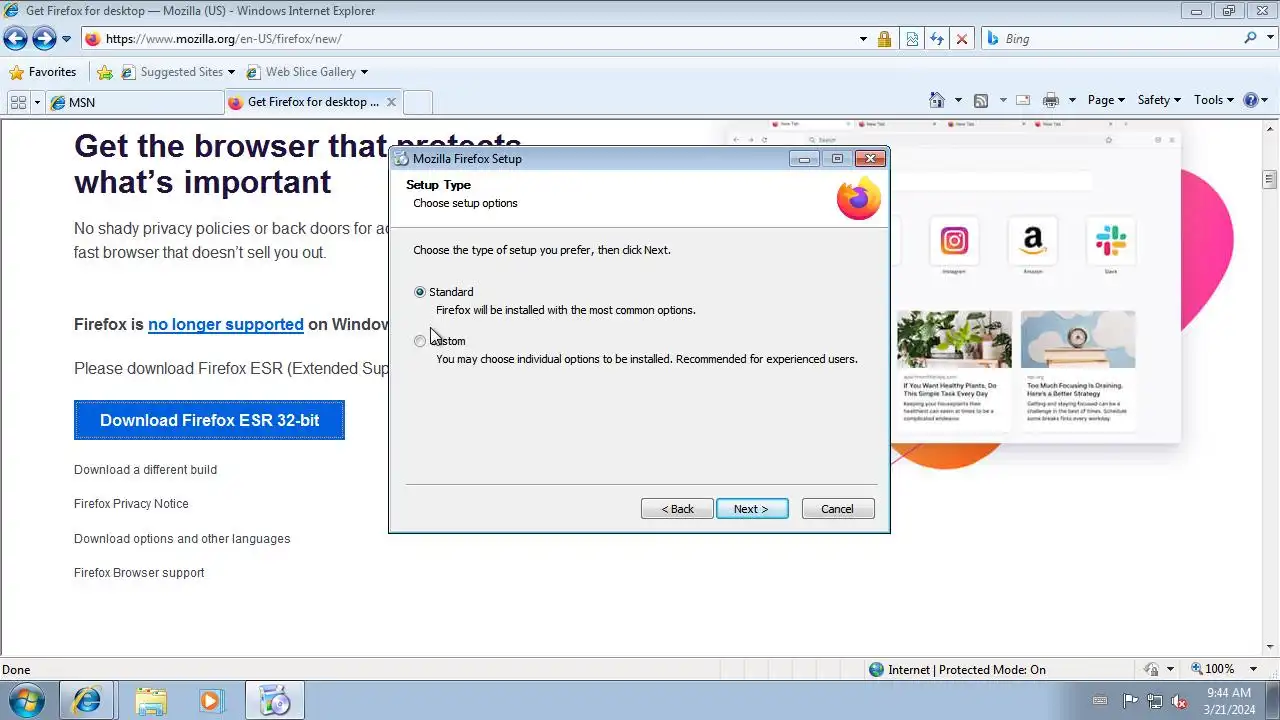
Task: Click the Quick Tabs grid icon
Action: [17, 102]
